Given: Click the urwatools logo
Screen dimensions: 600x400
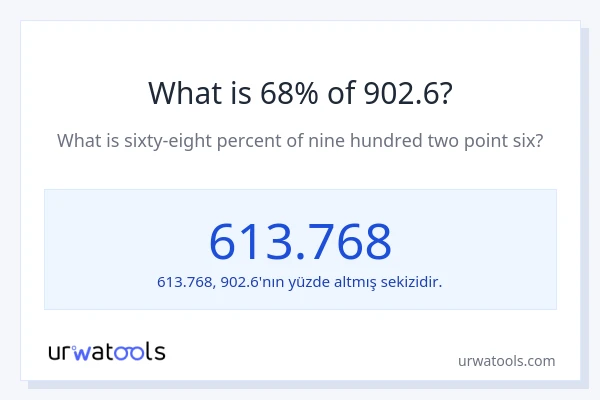Looking at the screenshot, I should coord(107,351).
